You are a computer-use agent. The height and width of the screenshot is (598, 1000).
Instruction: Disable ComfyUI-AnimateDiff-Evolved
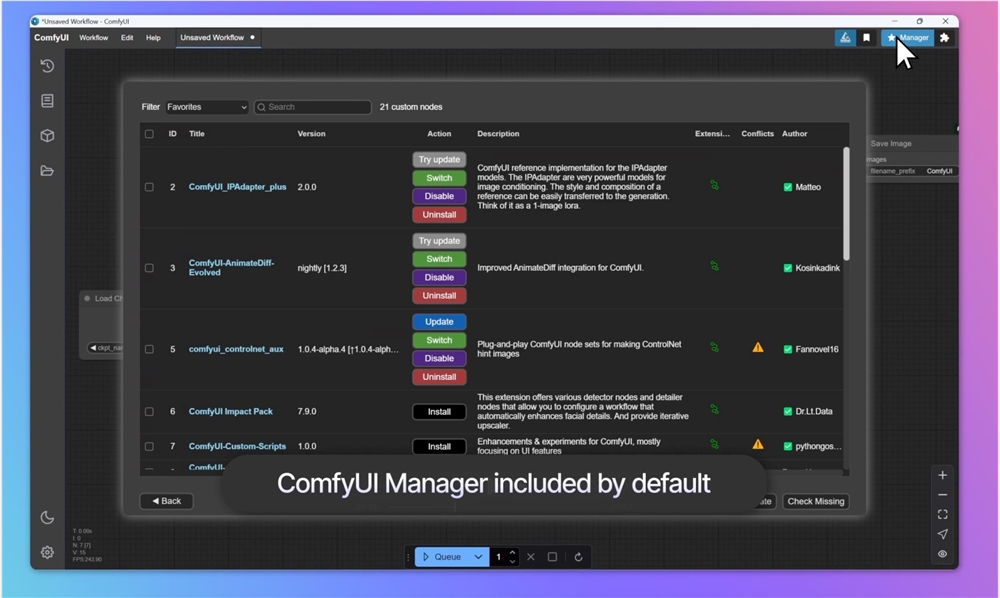click(439, 277)
